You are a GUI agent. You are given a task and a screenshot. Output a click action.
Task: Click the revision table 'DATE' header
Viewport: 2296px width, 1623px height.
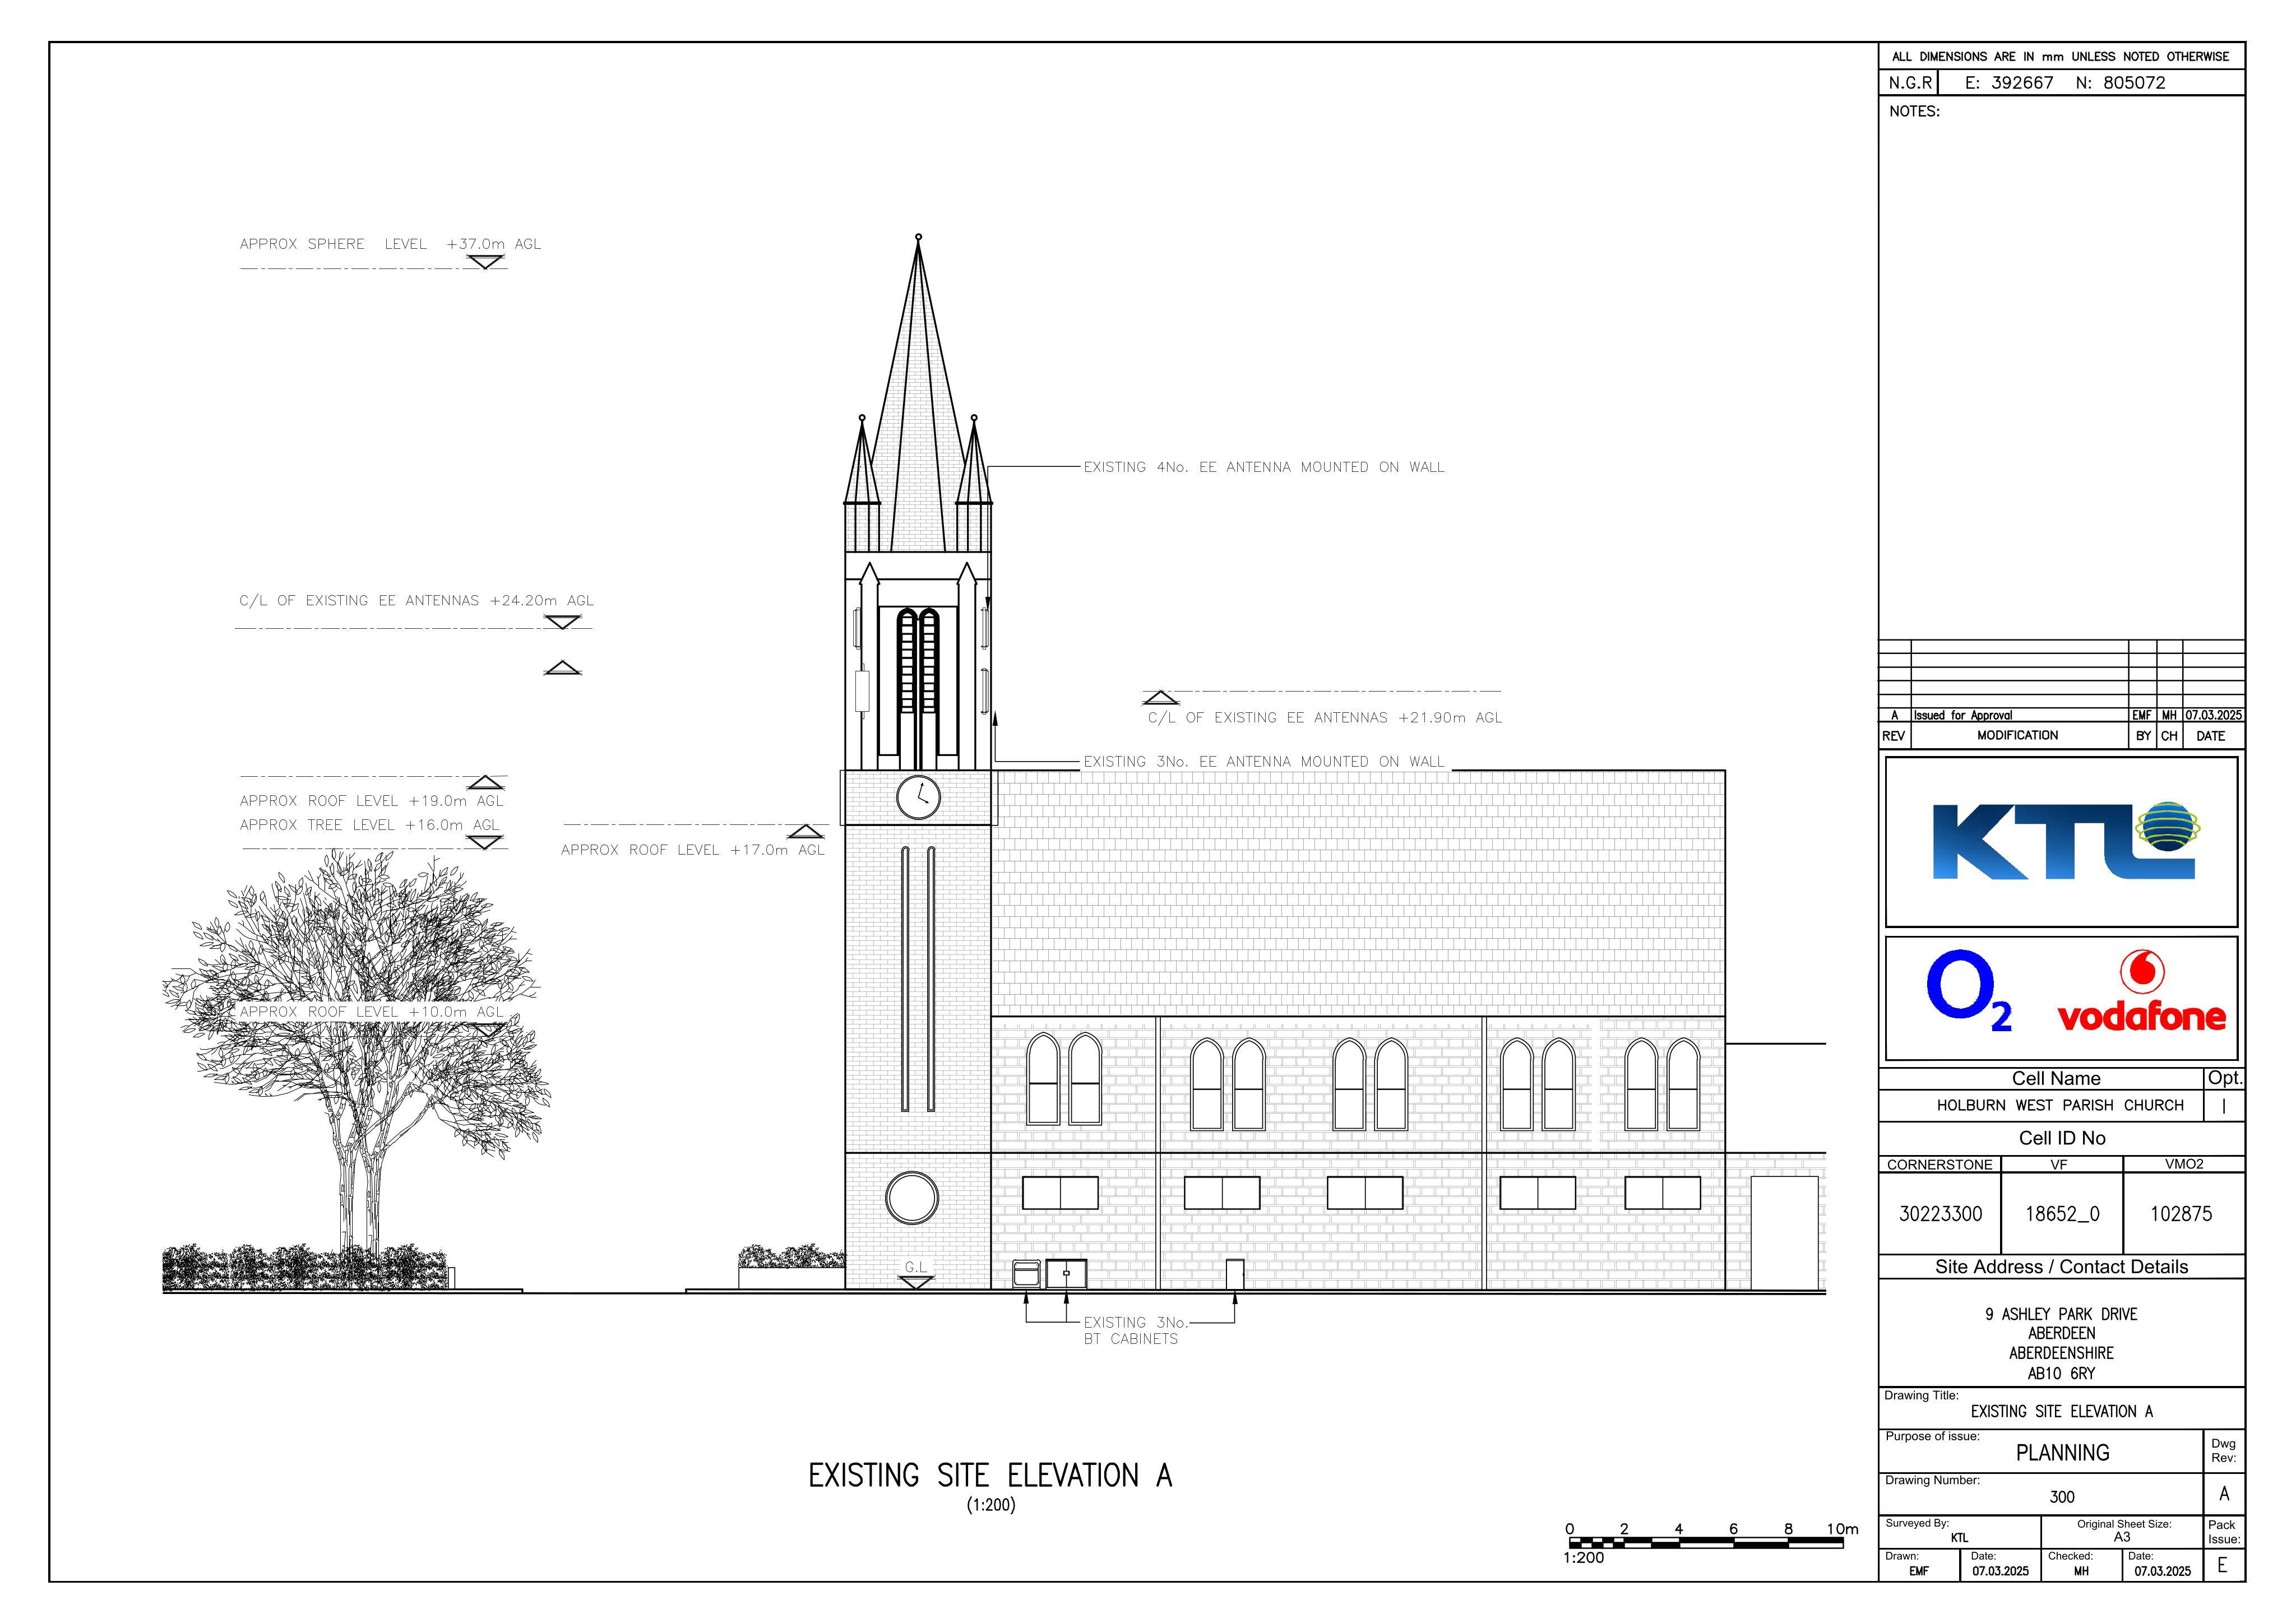click(x=2211, y=736)
